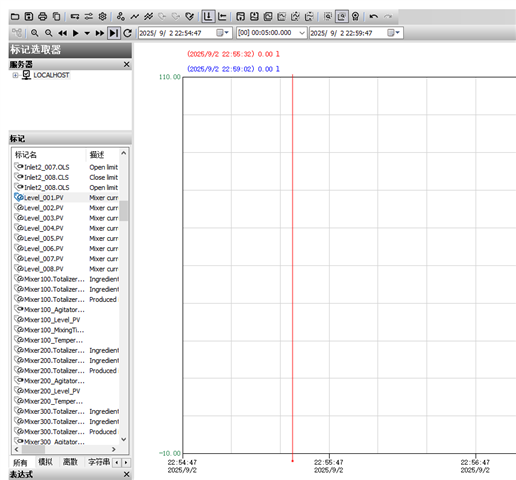Click the tag list horizontal scroll right arrow
Screen dimensions: 516x480
click(114, 449)
